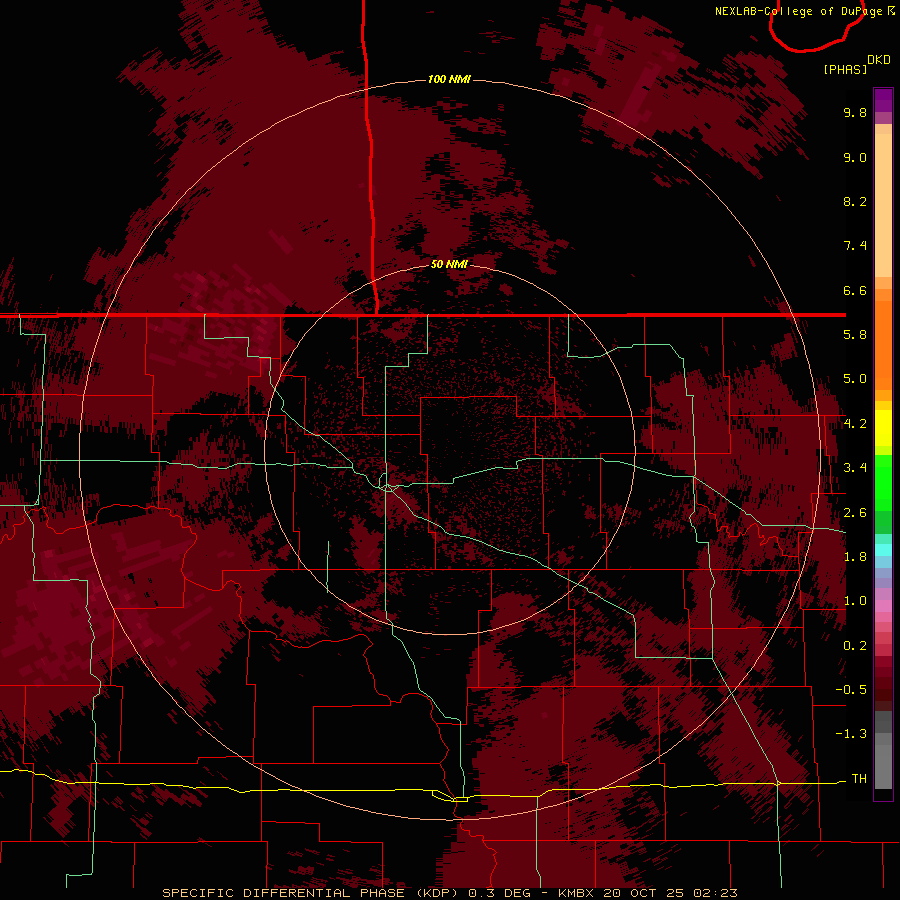The height and width of the screenshot is (900, 900).
Task: Click the "KMBX" radar station identifier
Action: coord(576,893)
